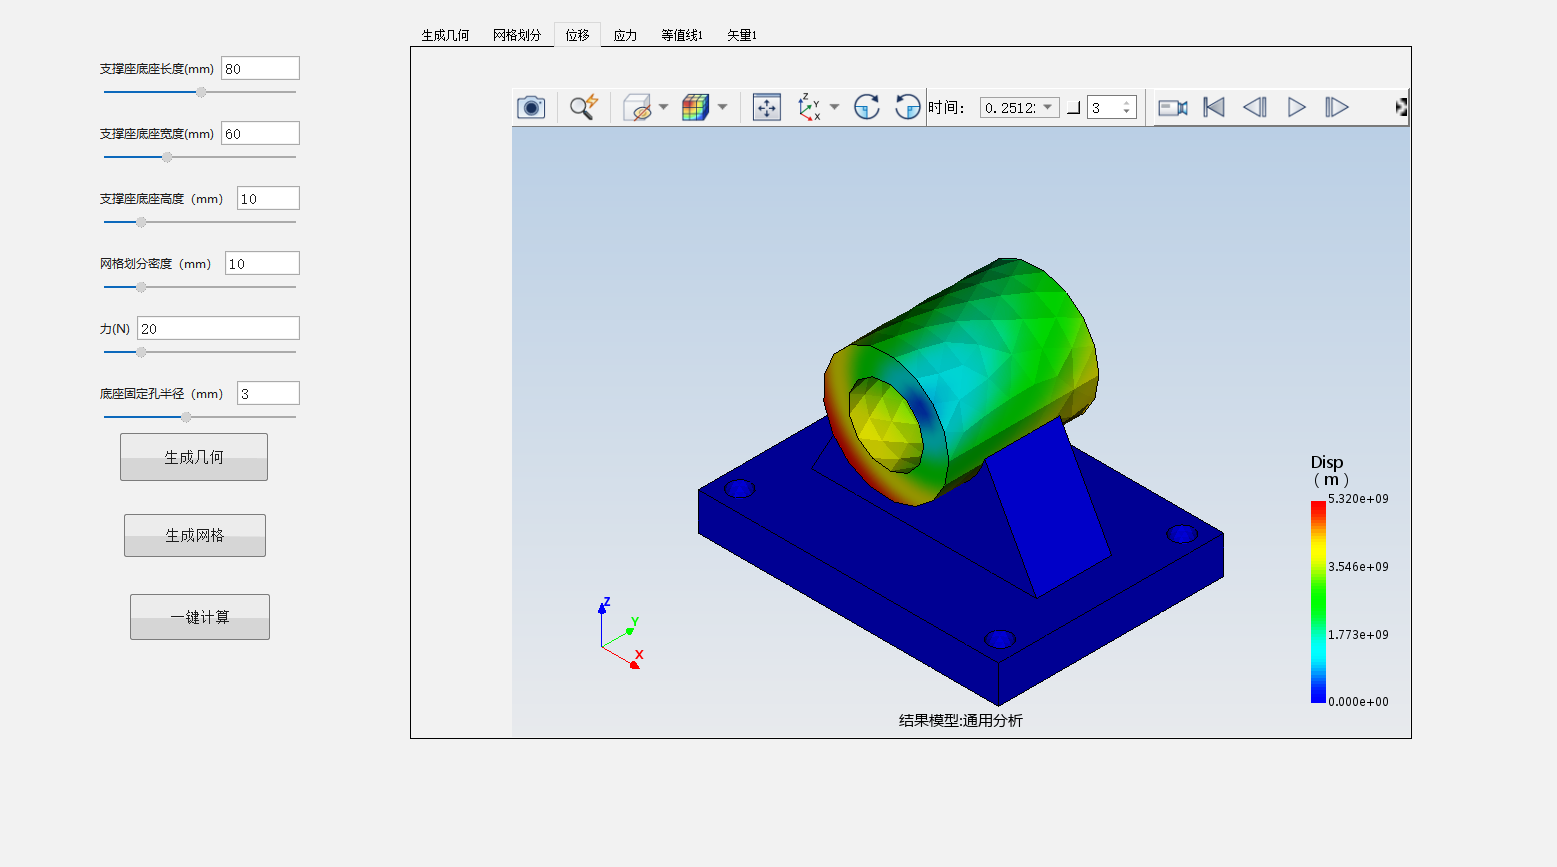Image resolution: width=1557 pixels, height=867 pixels.
Task: Open the axis orientation dropdown arrow
Action: (x=834, y=107)
